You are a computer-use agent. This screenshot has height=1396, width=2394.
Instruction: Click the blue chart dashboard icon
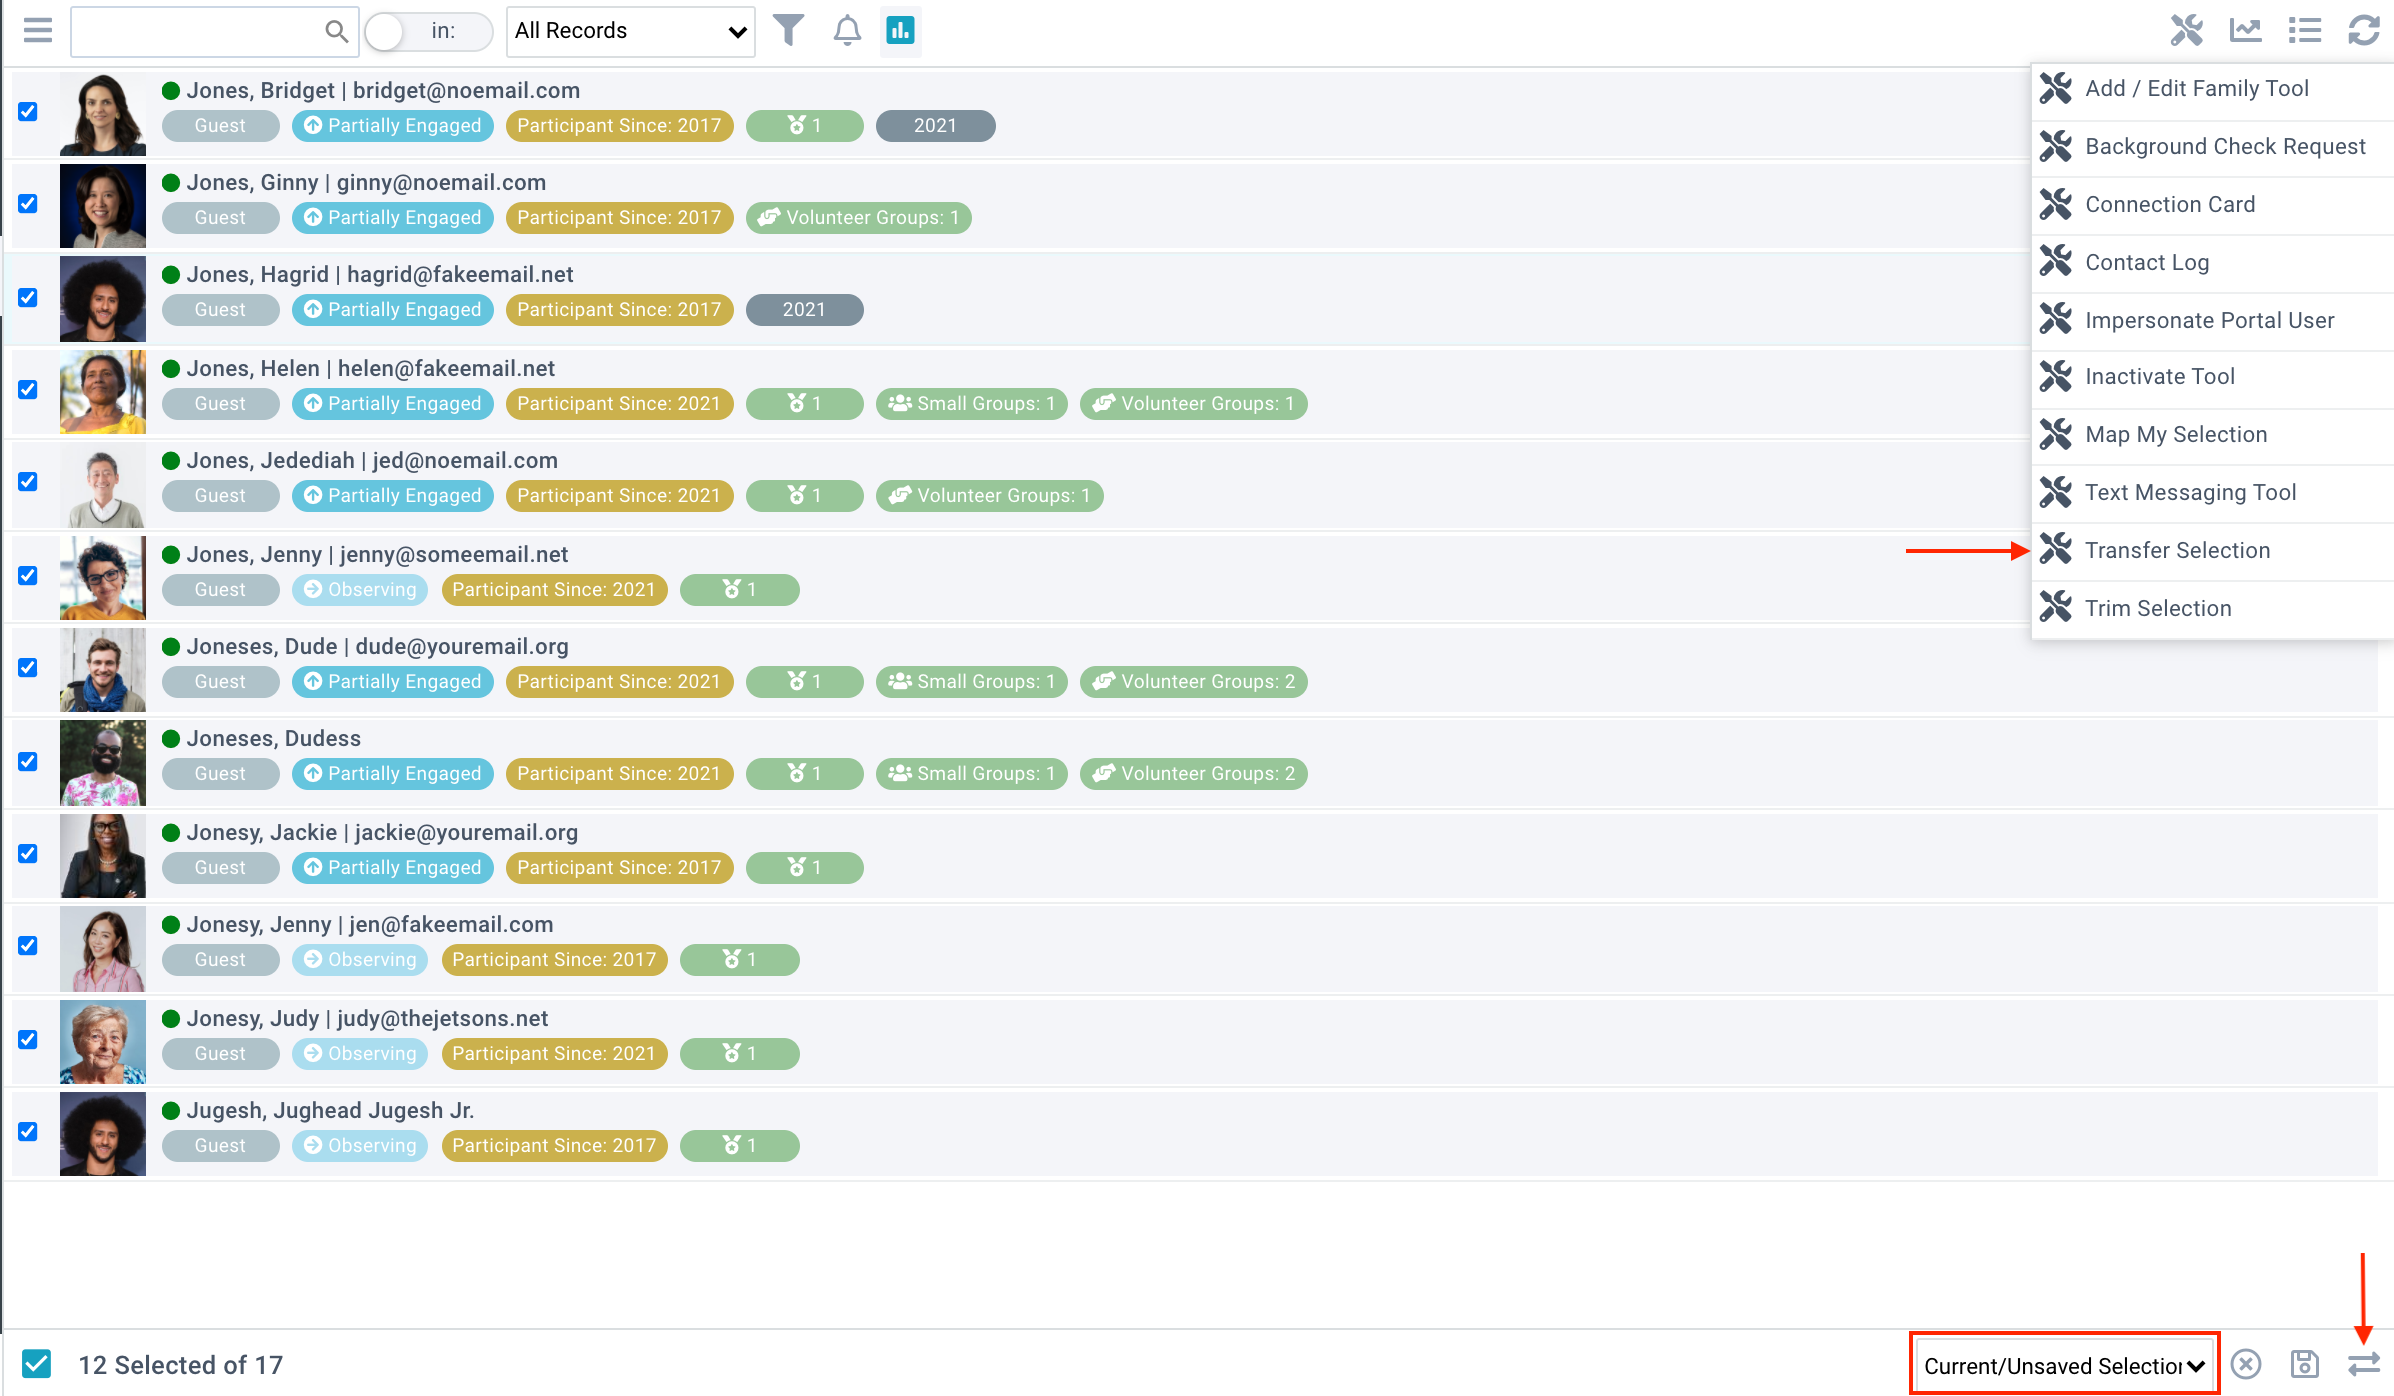point(900,30)
